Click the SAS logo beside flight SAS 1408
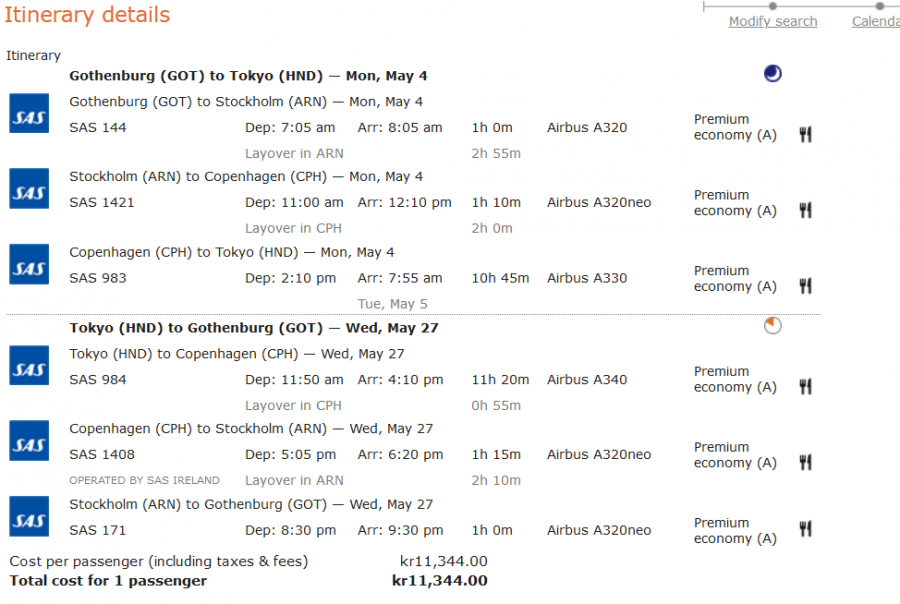This screenshot has width=900, height=604. [29, 442]
